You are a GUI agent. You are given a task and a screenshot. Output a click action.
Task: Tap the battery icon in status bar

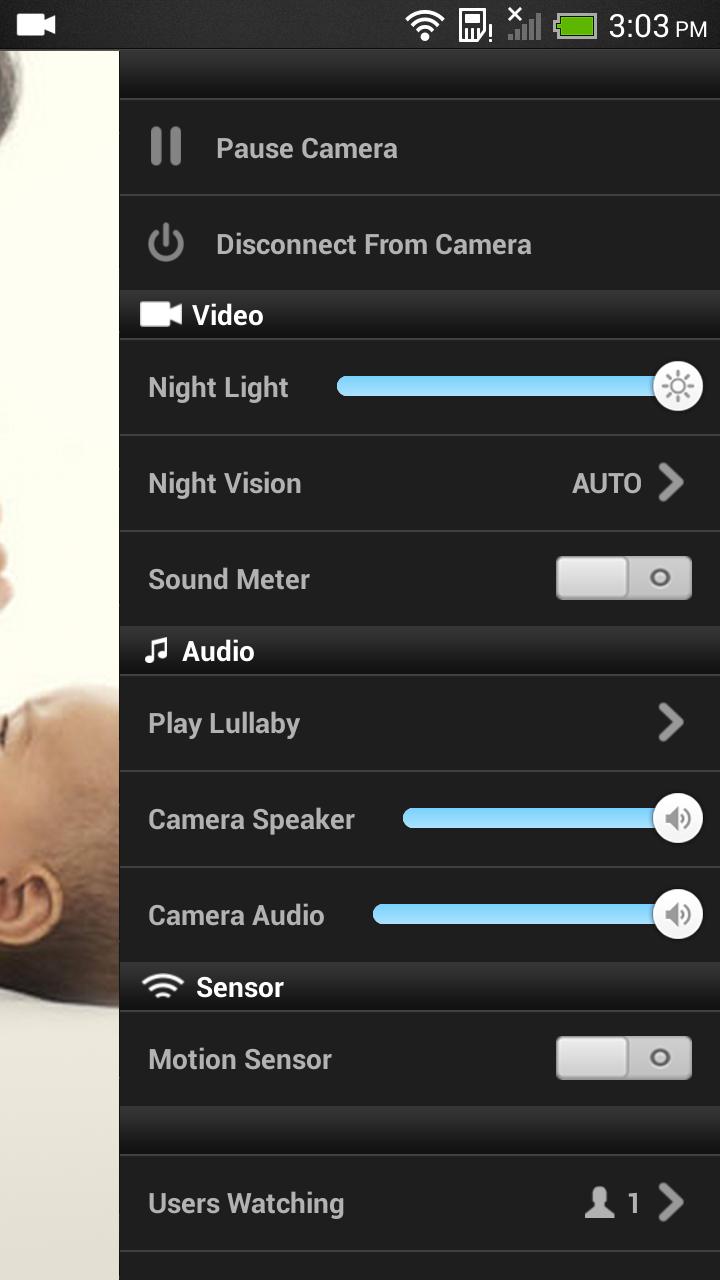[575, 25]
